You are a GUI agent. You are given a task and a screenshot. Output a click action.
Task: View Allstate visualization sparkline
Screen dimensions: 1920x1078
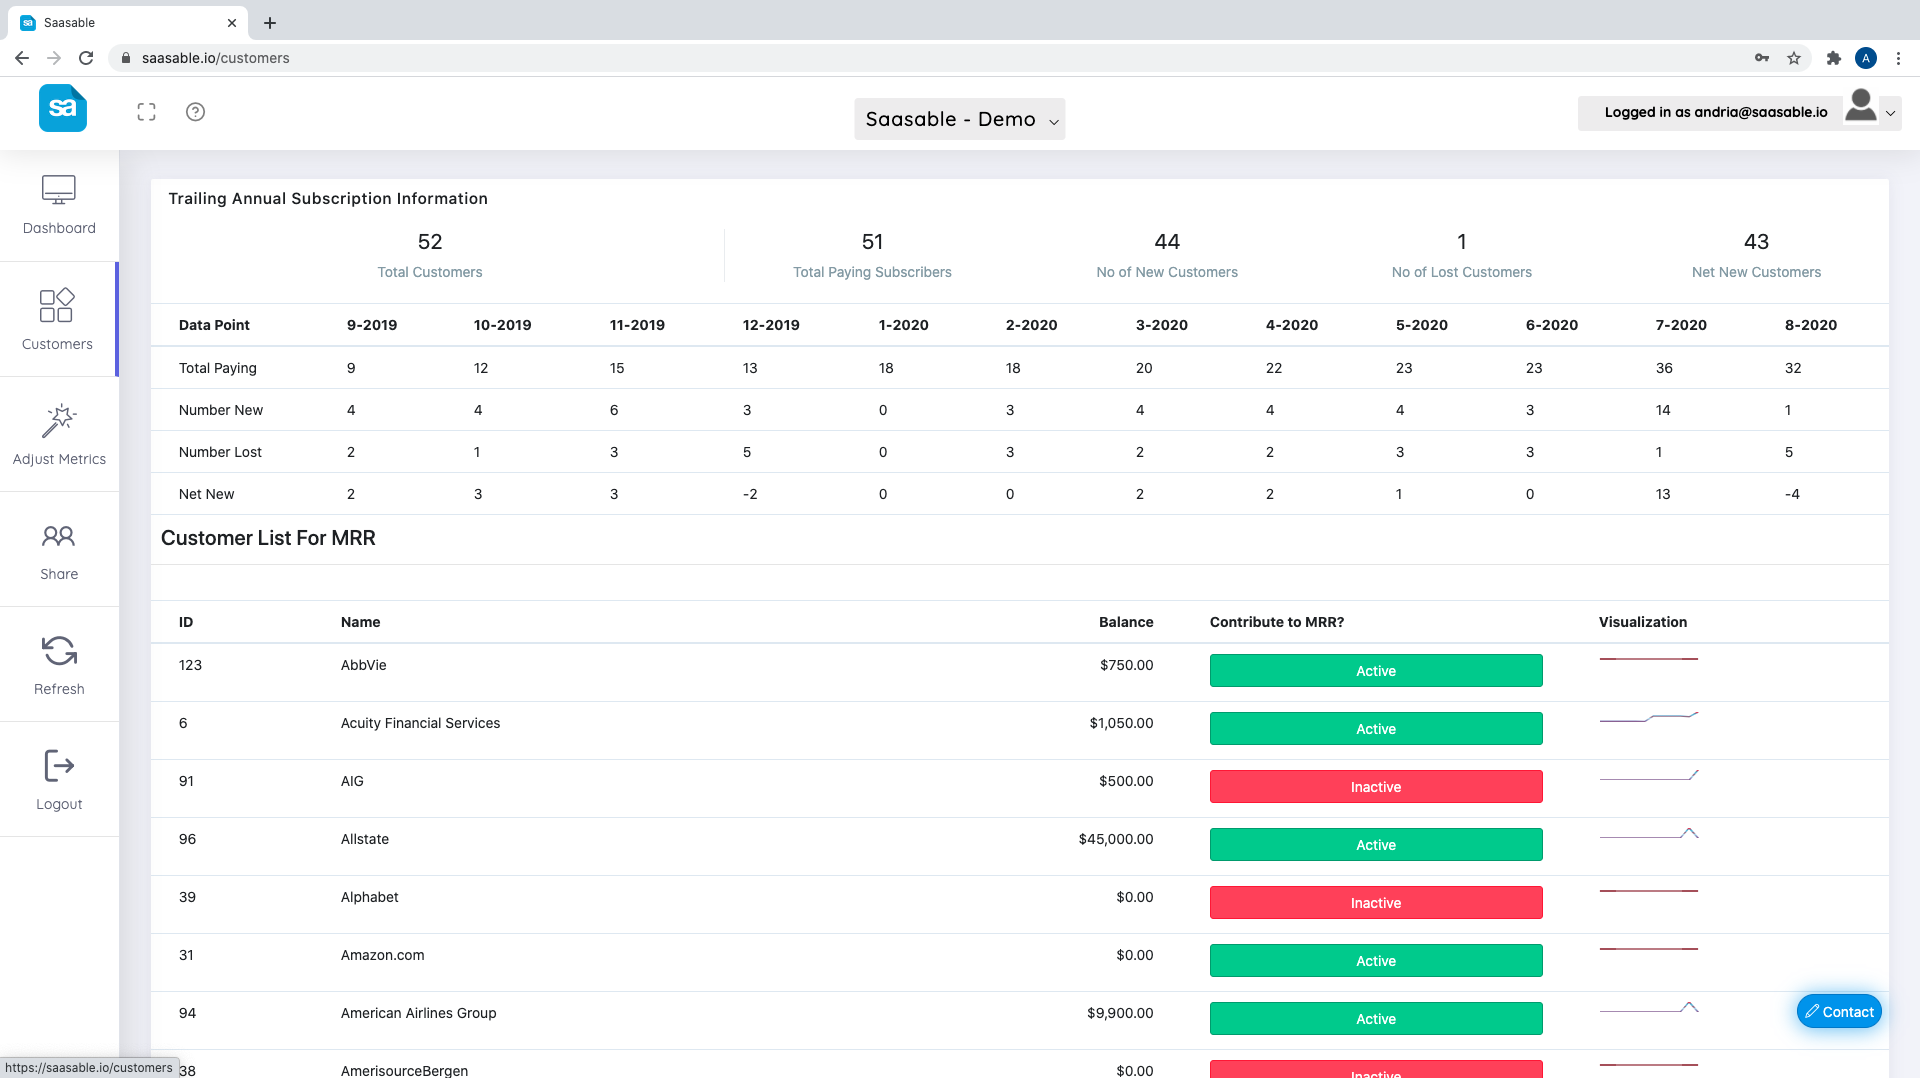click(1649, 833)
